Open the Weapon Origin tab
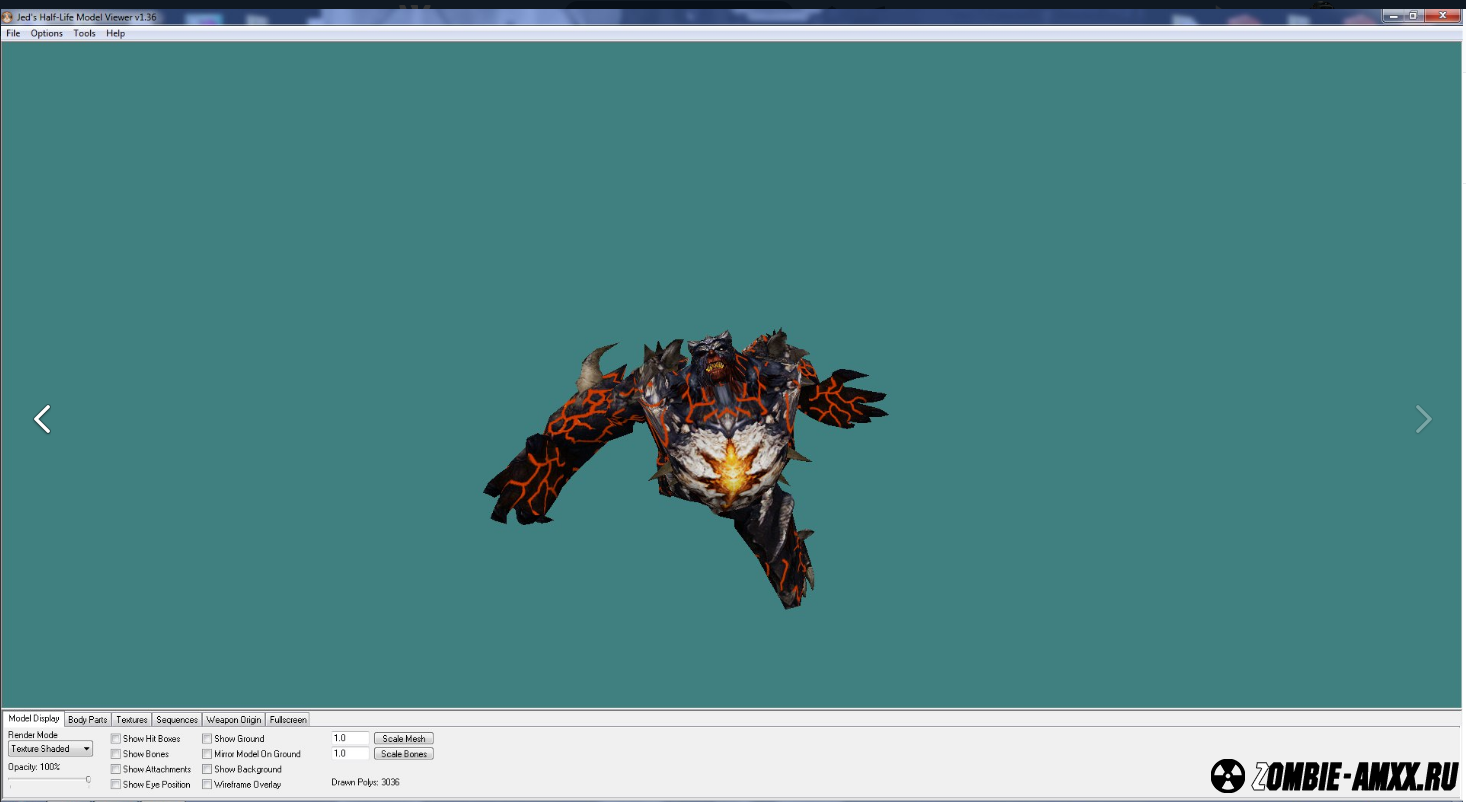 click(x=234, y=719)
